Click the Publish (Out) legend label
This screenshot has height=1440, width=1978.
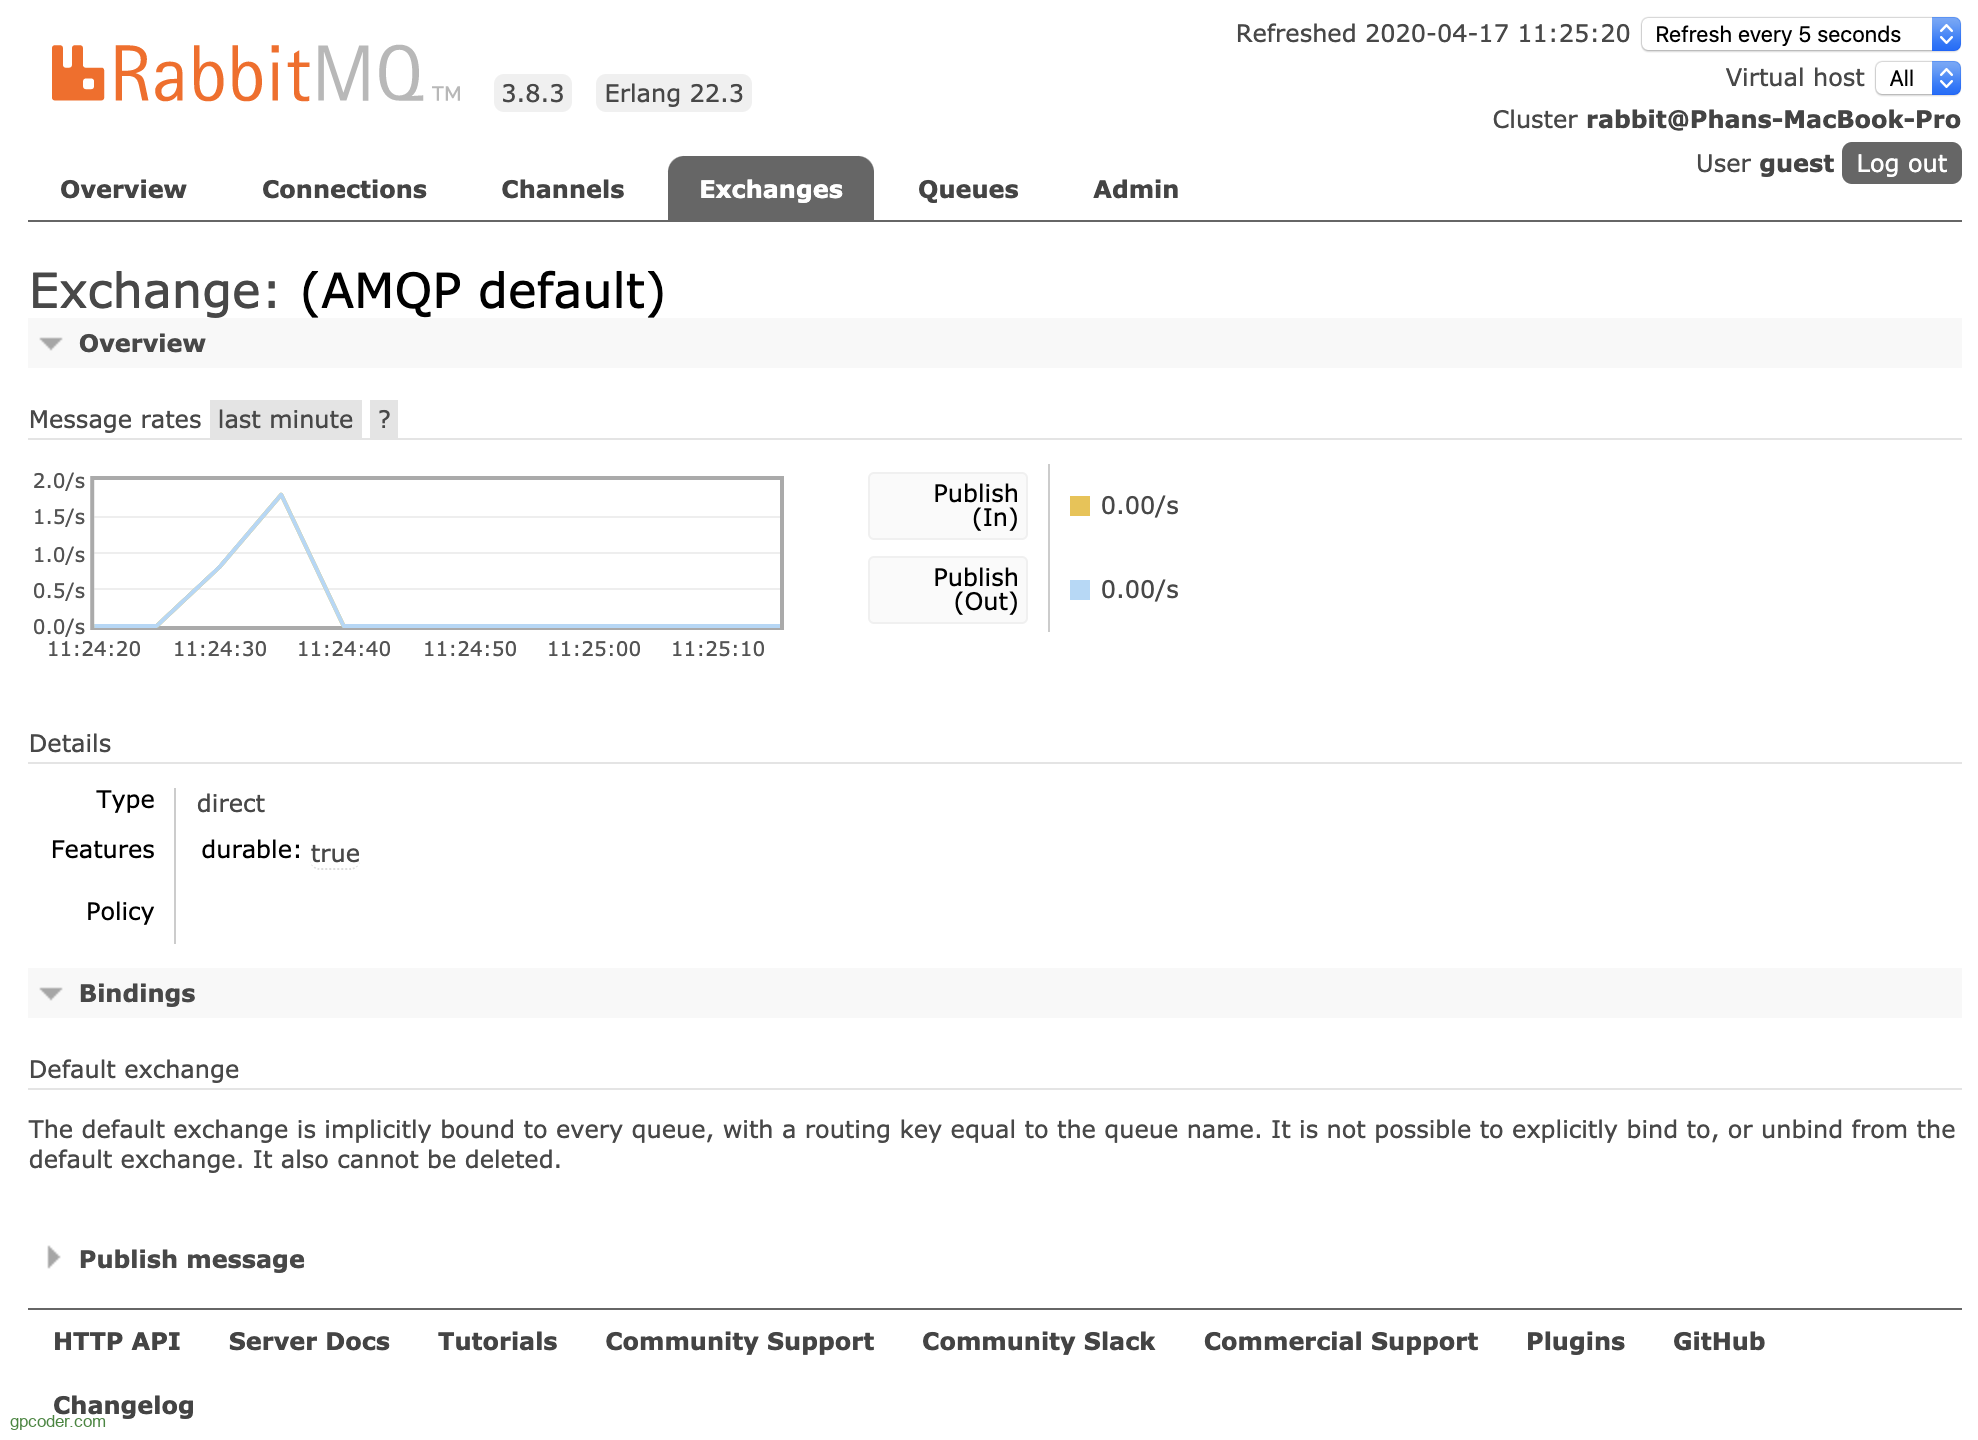coord(948,590)
